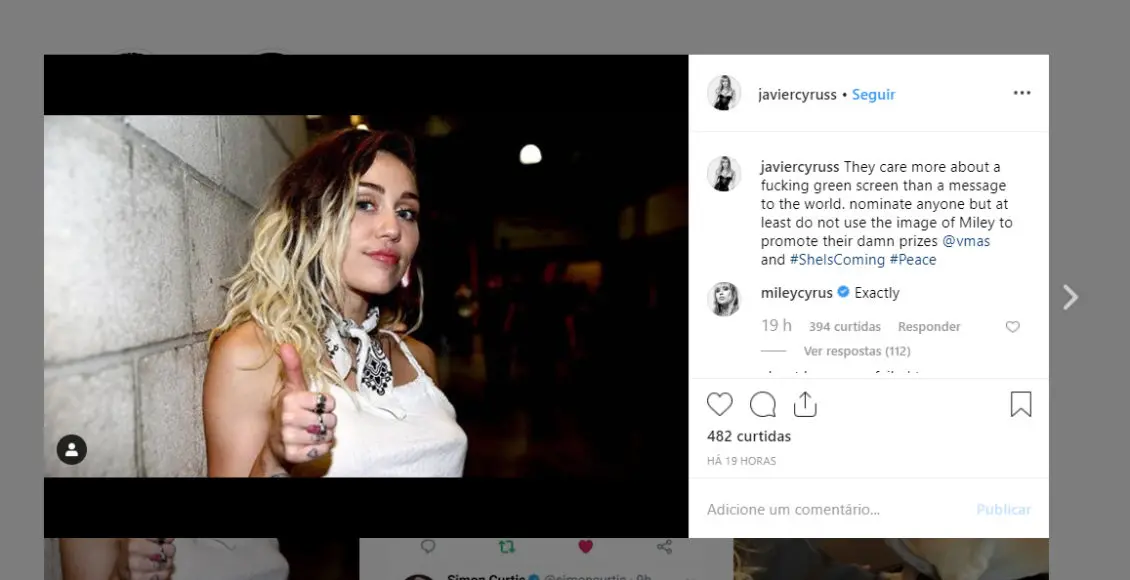Expand Ver respostas (112) replies
Image resolution: width=1130 pixels, height=580 pixels.
[856, 351]
